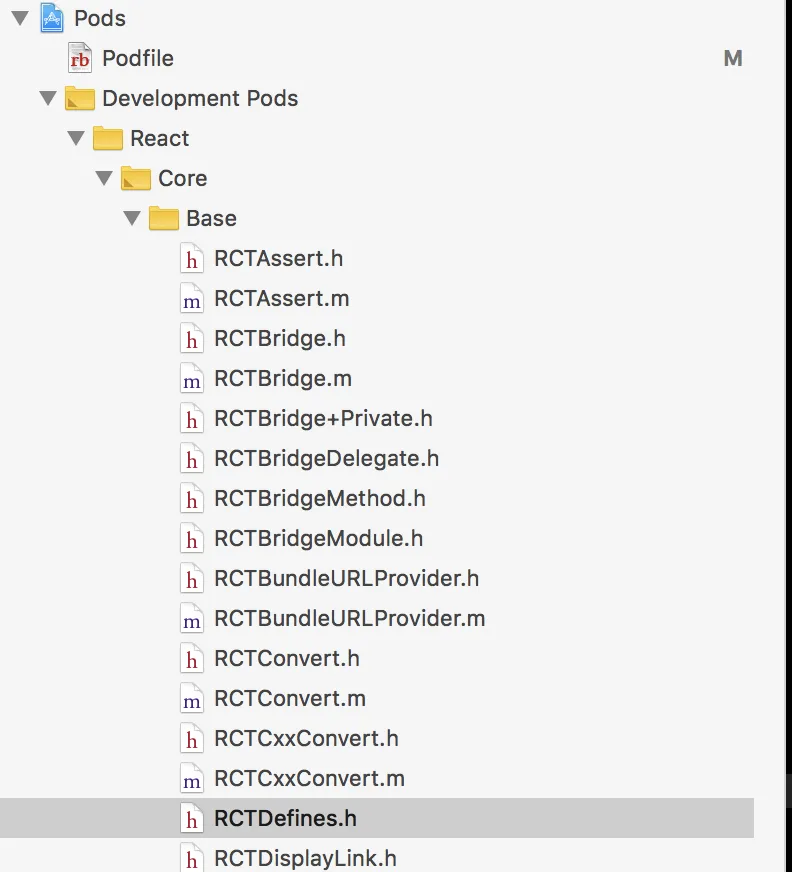This screenshot has width=792, height=872.
Task: Click the Development Pods folder icon
Action: (80, 98)
